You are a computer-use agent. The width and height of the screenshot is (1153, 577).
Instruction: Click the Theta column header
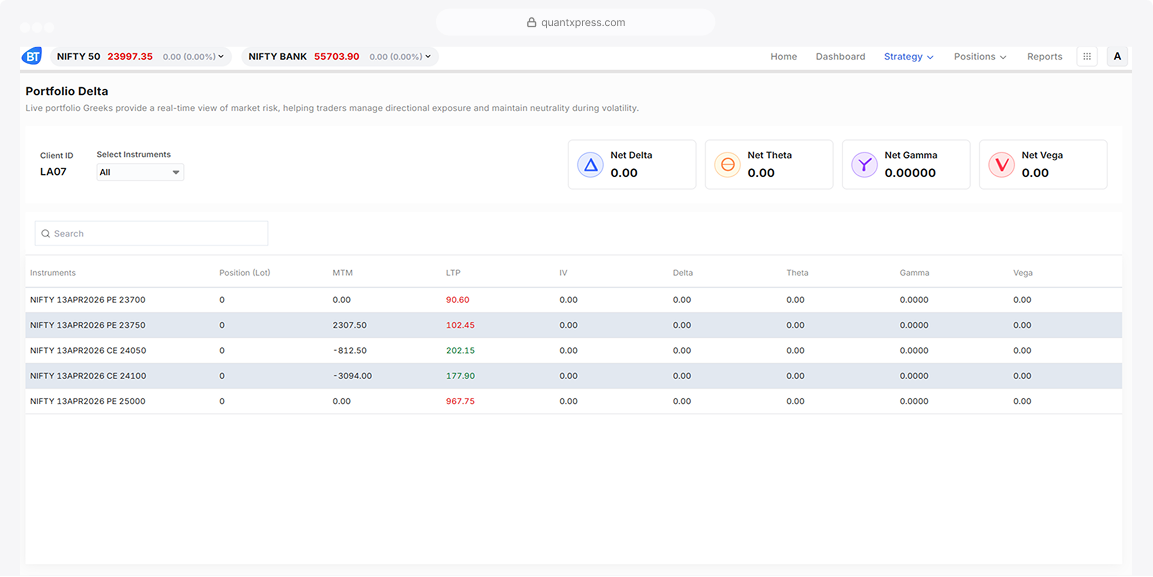coord(797,273)
